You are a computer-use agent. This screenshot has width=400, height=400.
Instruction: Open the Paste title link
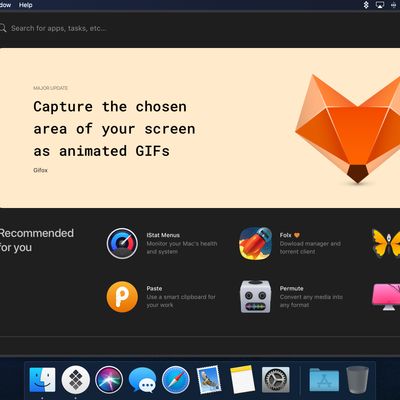pos(154,288)
